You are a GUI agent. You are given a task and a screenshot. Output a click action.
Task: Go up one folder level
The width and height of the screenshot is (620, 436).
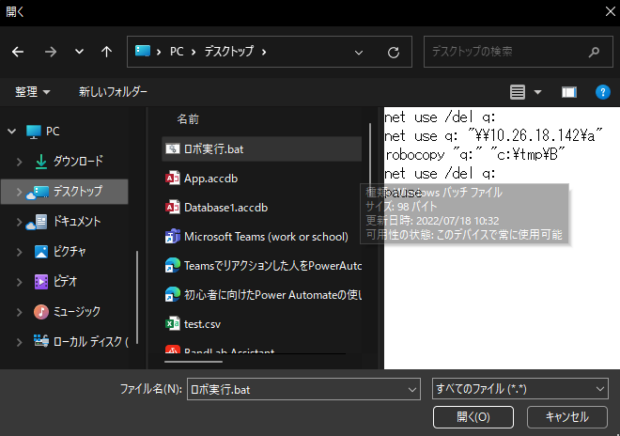click(x=106, y=52)
